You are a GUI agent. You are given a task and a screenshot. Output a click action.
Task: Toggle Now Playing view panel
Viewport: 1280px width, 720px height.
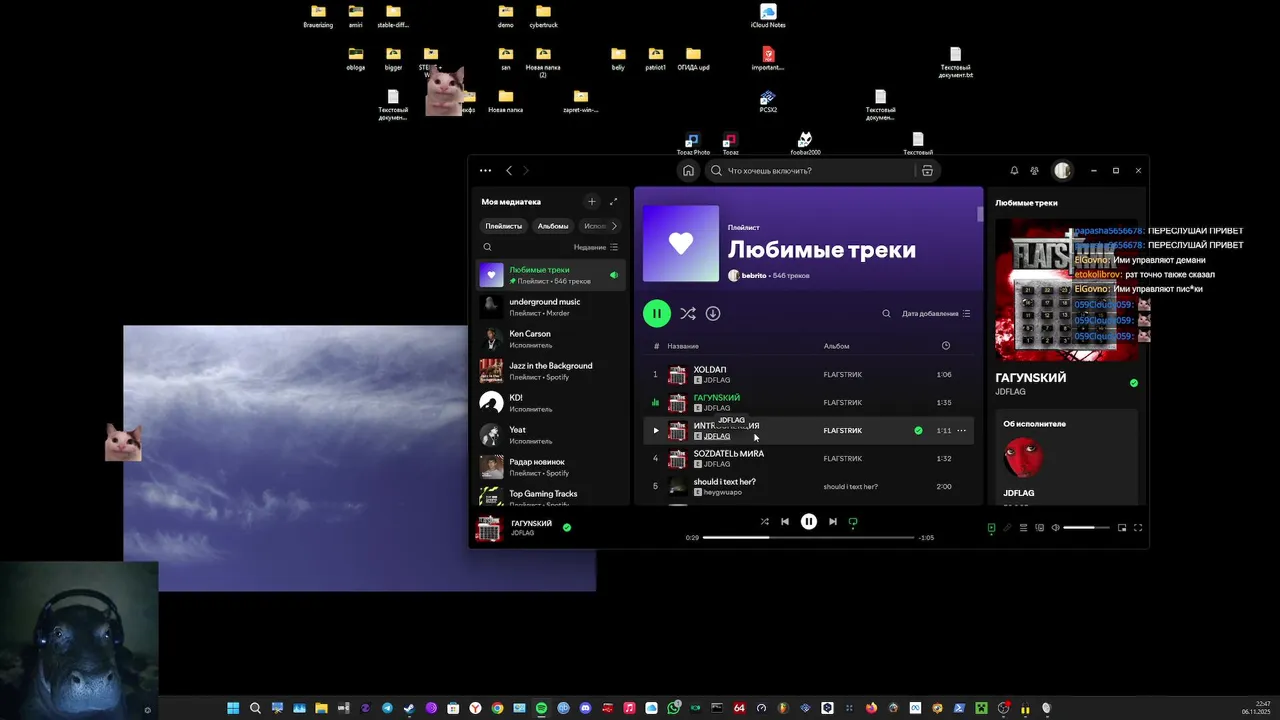click(x=991, y=528)
